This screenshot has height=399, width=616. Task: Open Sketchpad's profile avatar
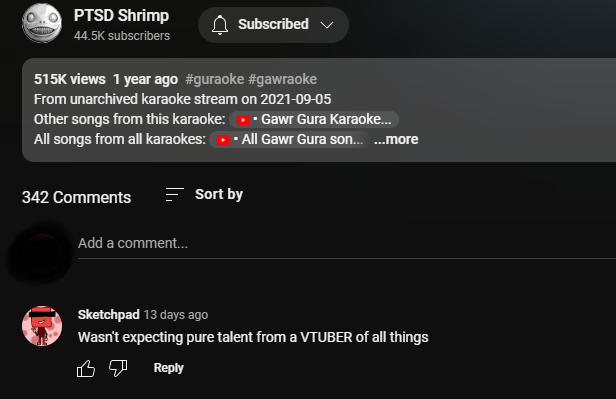(x=42, y=326)
